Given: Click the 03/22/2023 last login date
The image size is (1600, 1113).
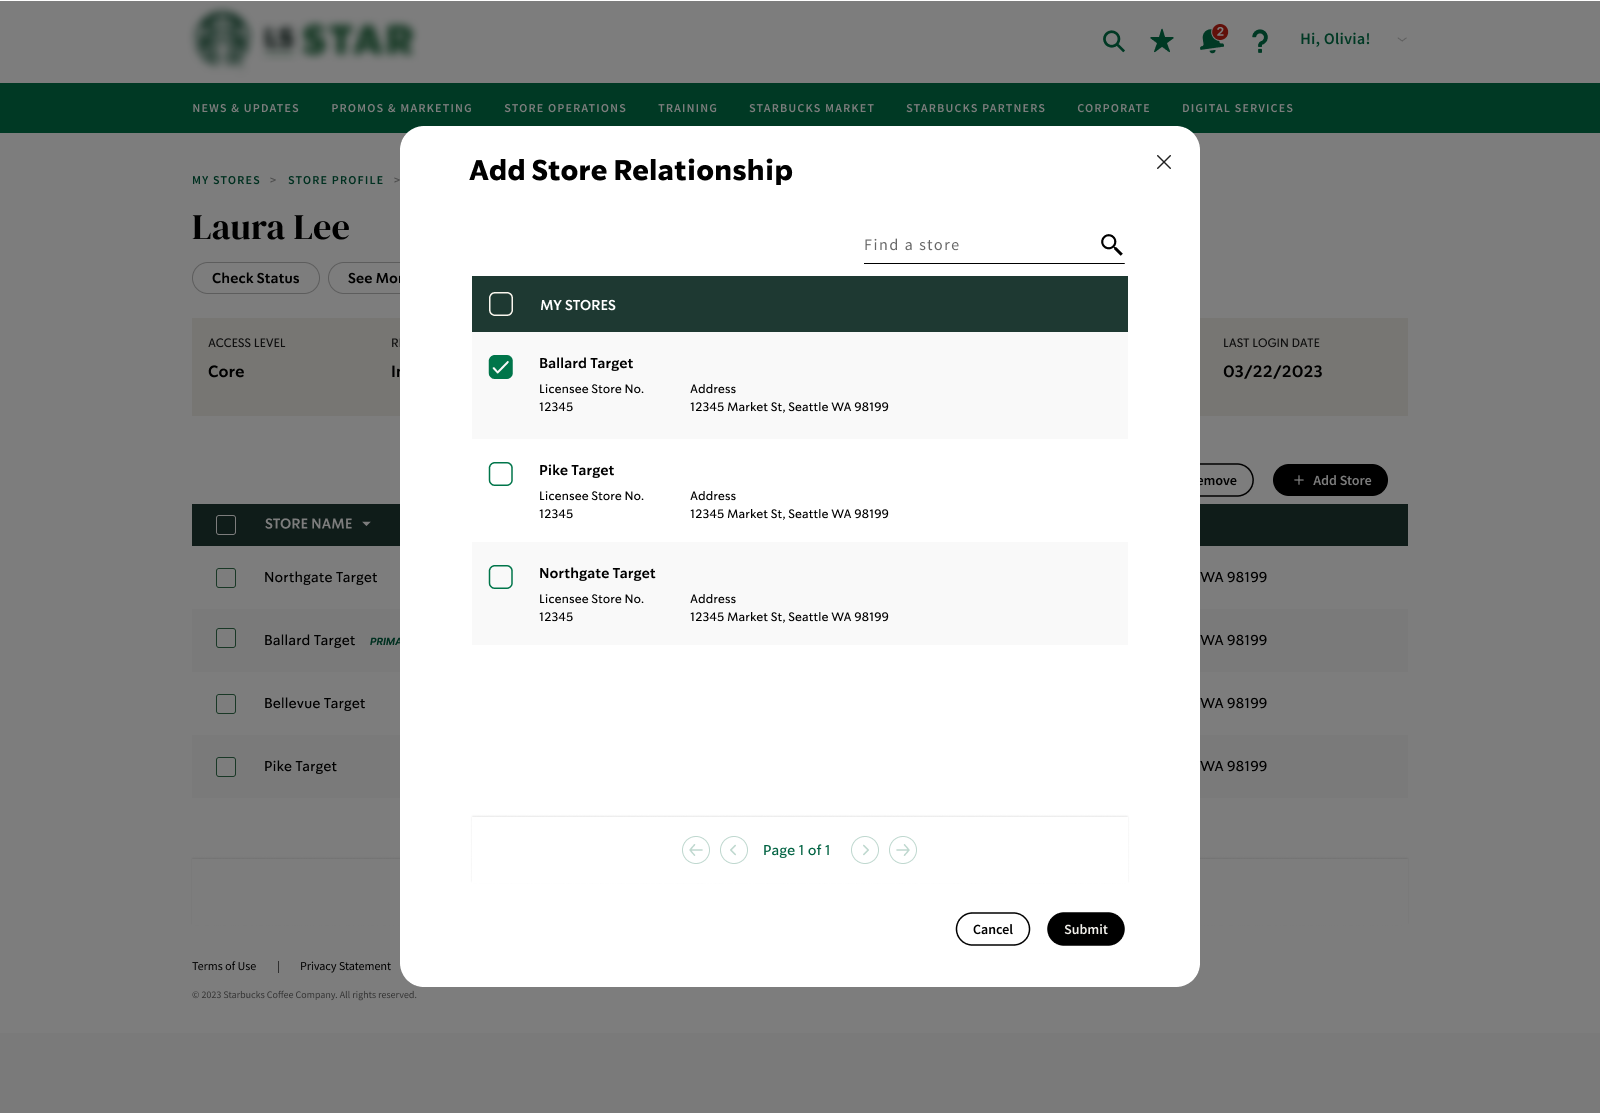Looking at the screenshot, I should (1273, 371).
